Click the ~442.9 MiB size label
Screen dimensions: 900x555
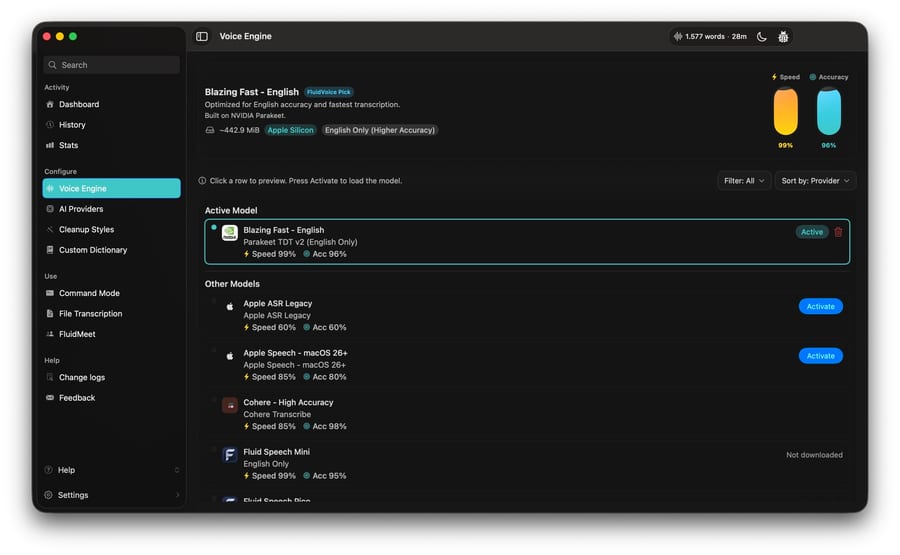[x=239, y=130]
